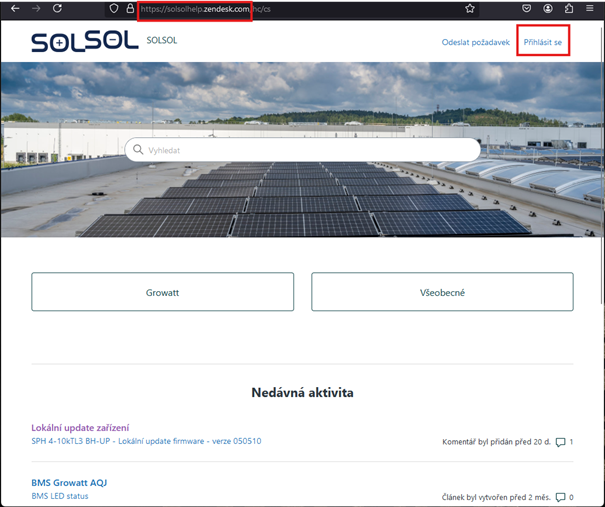Click comment bubble icon for Lokální update zařízení
Screen dimensions: 605x507
click(560, 442)
